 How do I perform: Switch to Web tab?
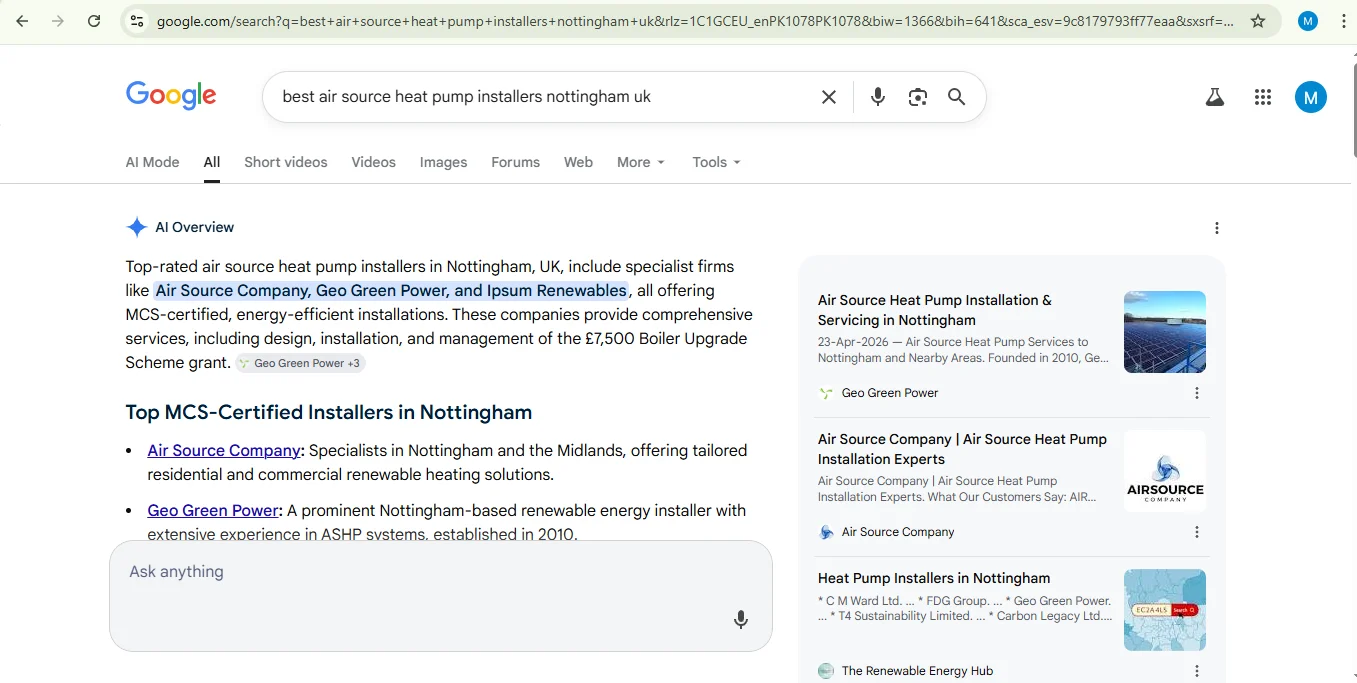point(578,162)
